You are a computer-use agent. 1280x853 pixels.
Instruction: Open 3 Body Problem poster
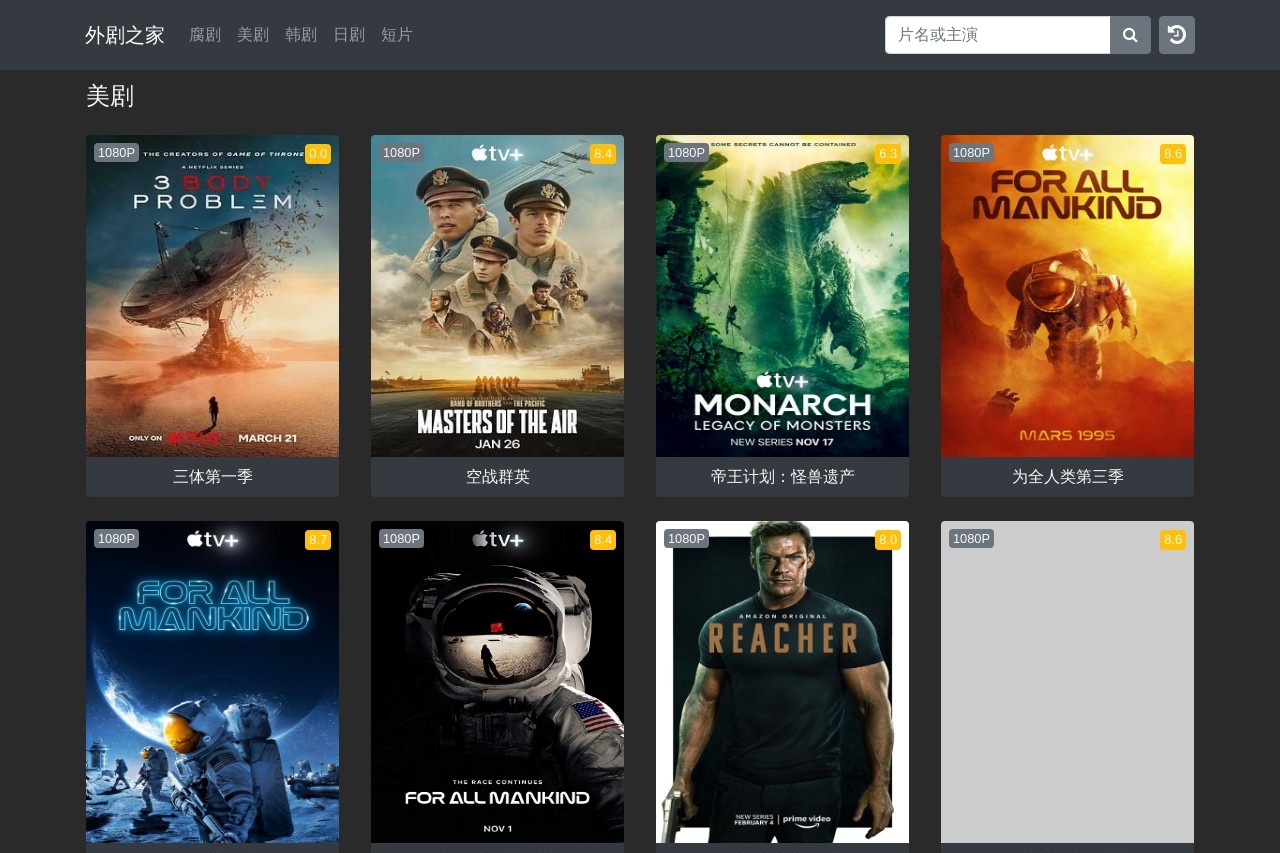[x=212, y=296]
